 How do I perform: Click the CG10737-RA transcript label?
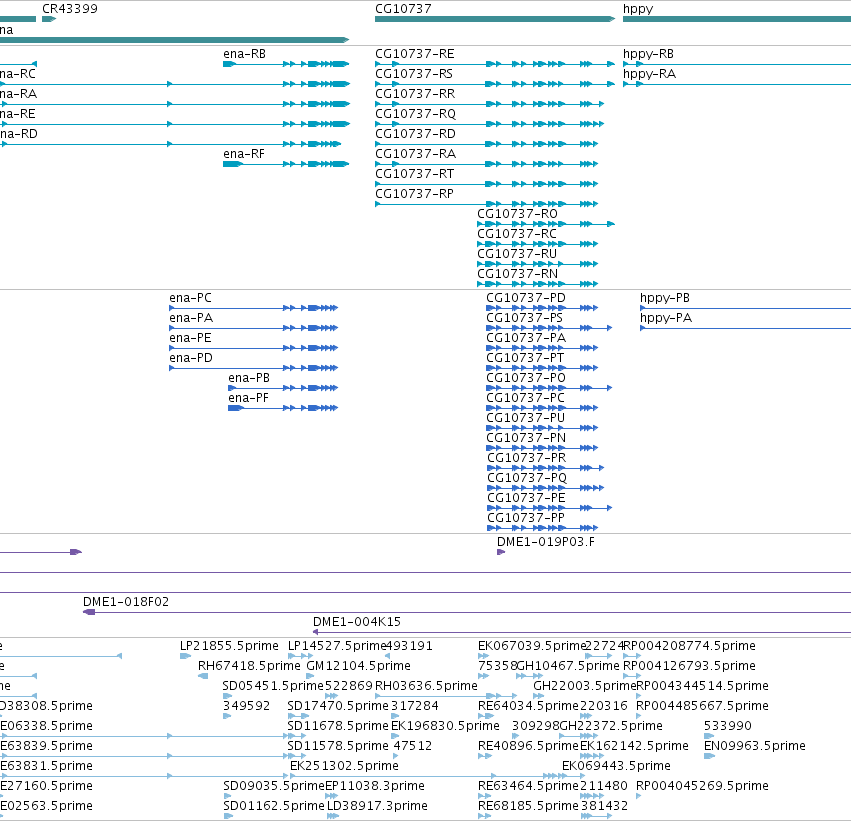tap(415, 154)
